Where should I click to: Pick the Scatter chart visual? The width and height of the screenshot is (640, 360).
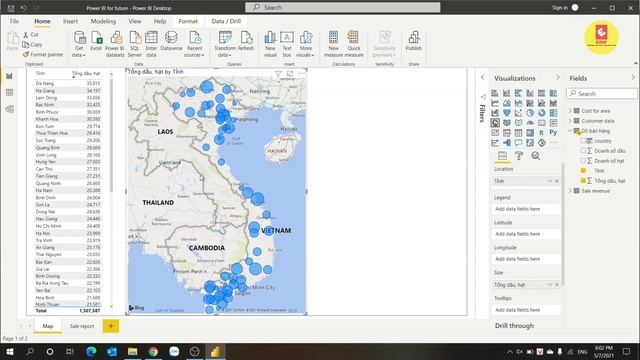(x=518, y=113)
